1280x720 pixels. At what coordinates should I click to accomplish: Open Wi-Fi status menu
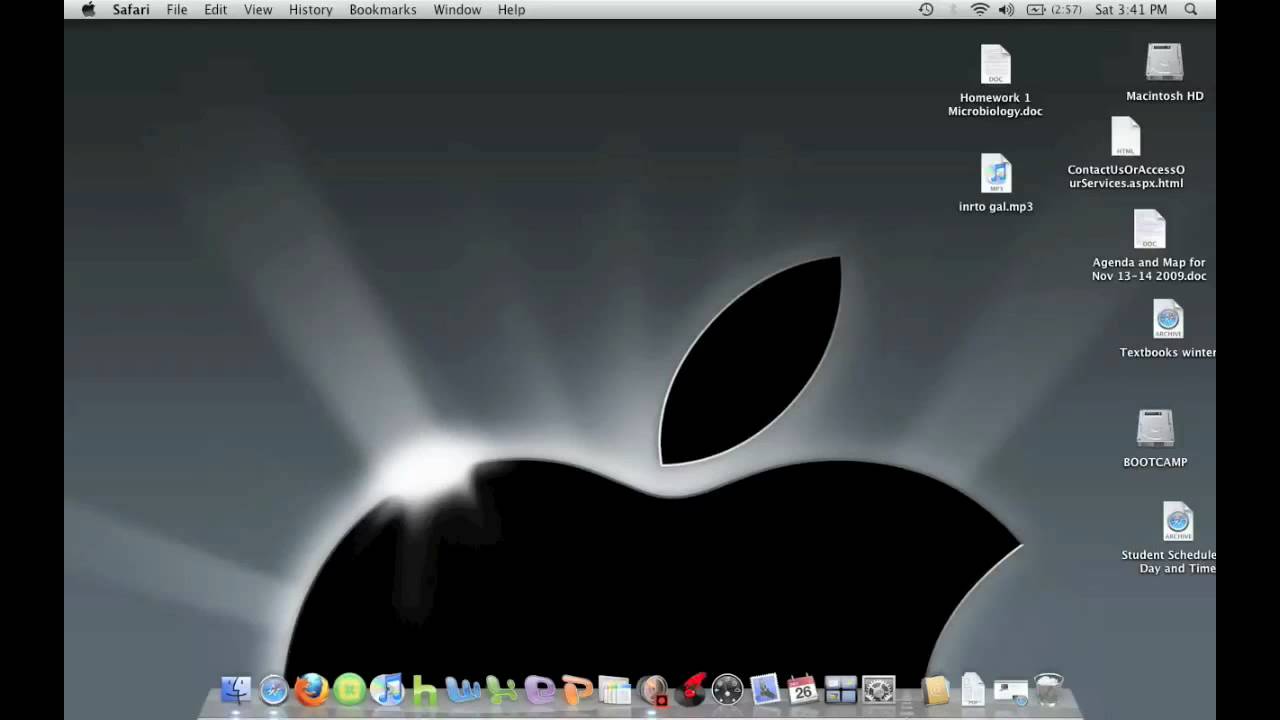tap(980, 9)
